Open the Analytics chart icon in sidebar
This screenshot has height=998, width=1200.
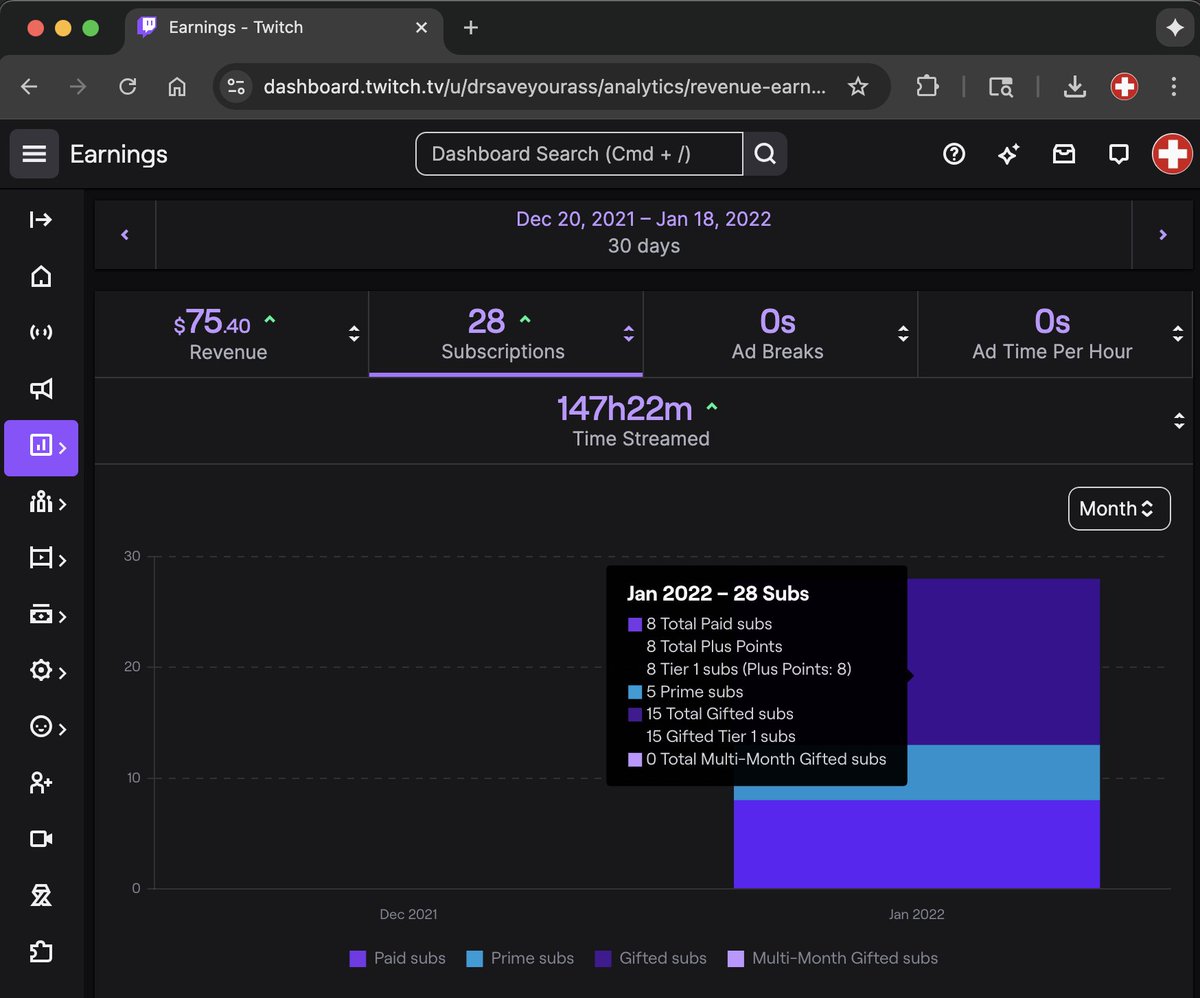tap(41, 447)
